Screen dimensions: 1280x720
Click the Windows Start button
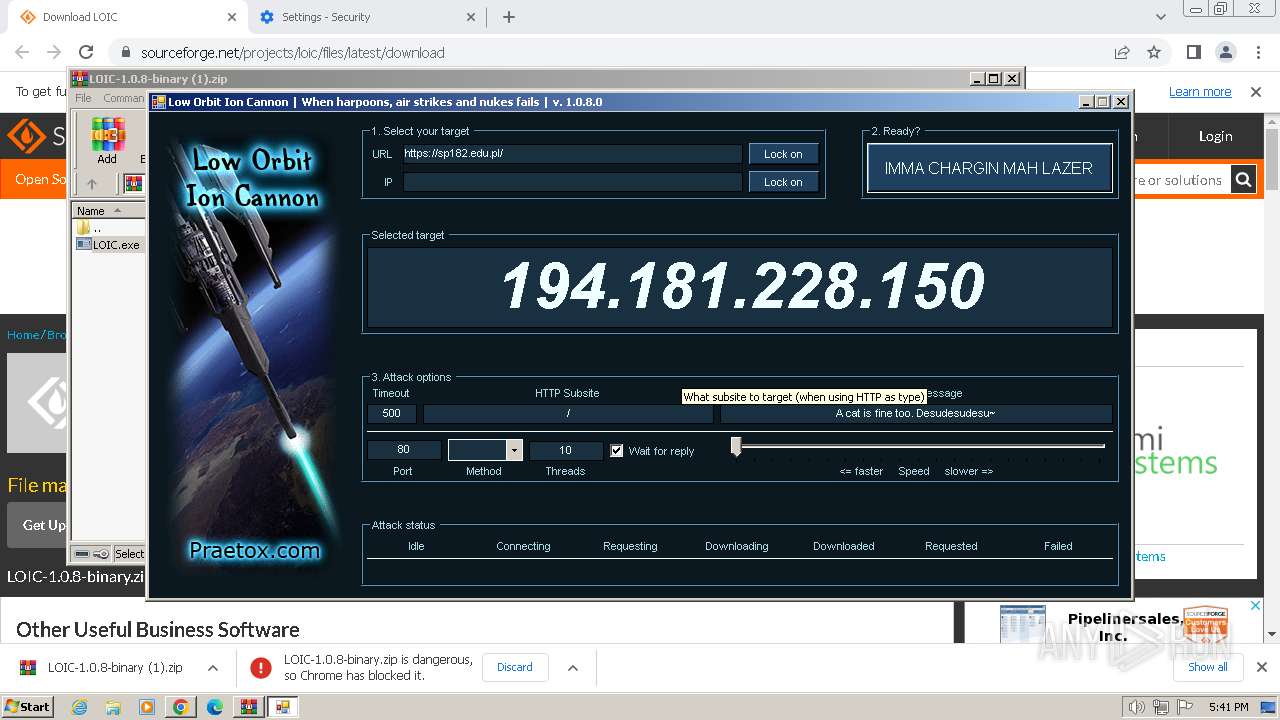[27, 707]
